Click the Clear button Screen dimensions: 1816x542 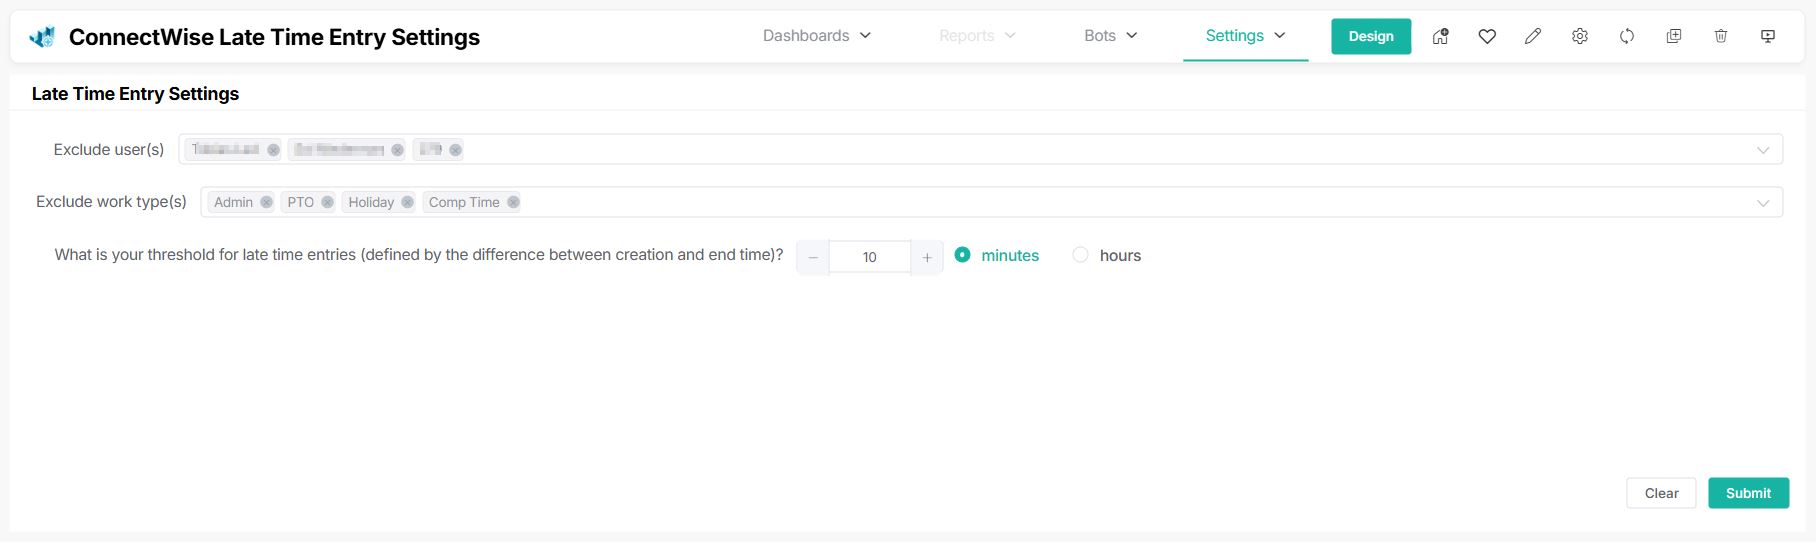pos(1661,493)
